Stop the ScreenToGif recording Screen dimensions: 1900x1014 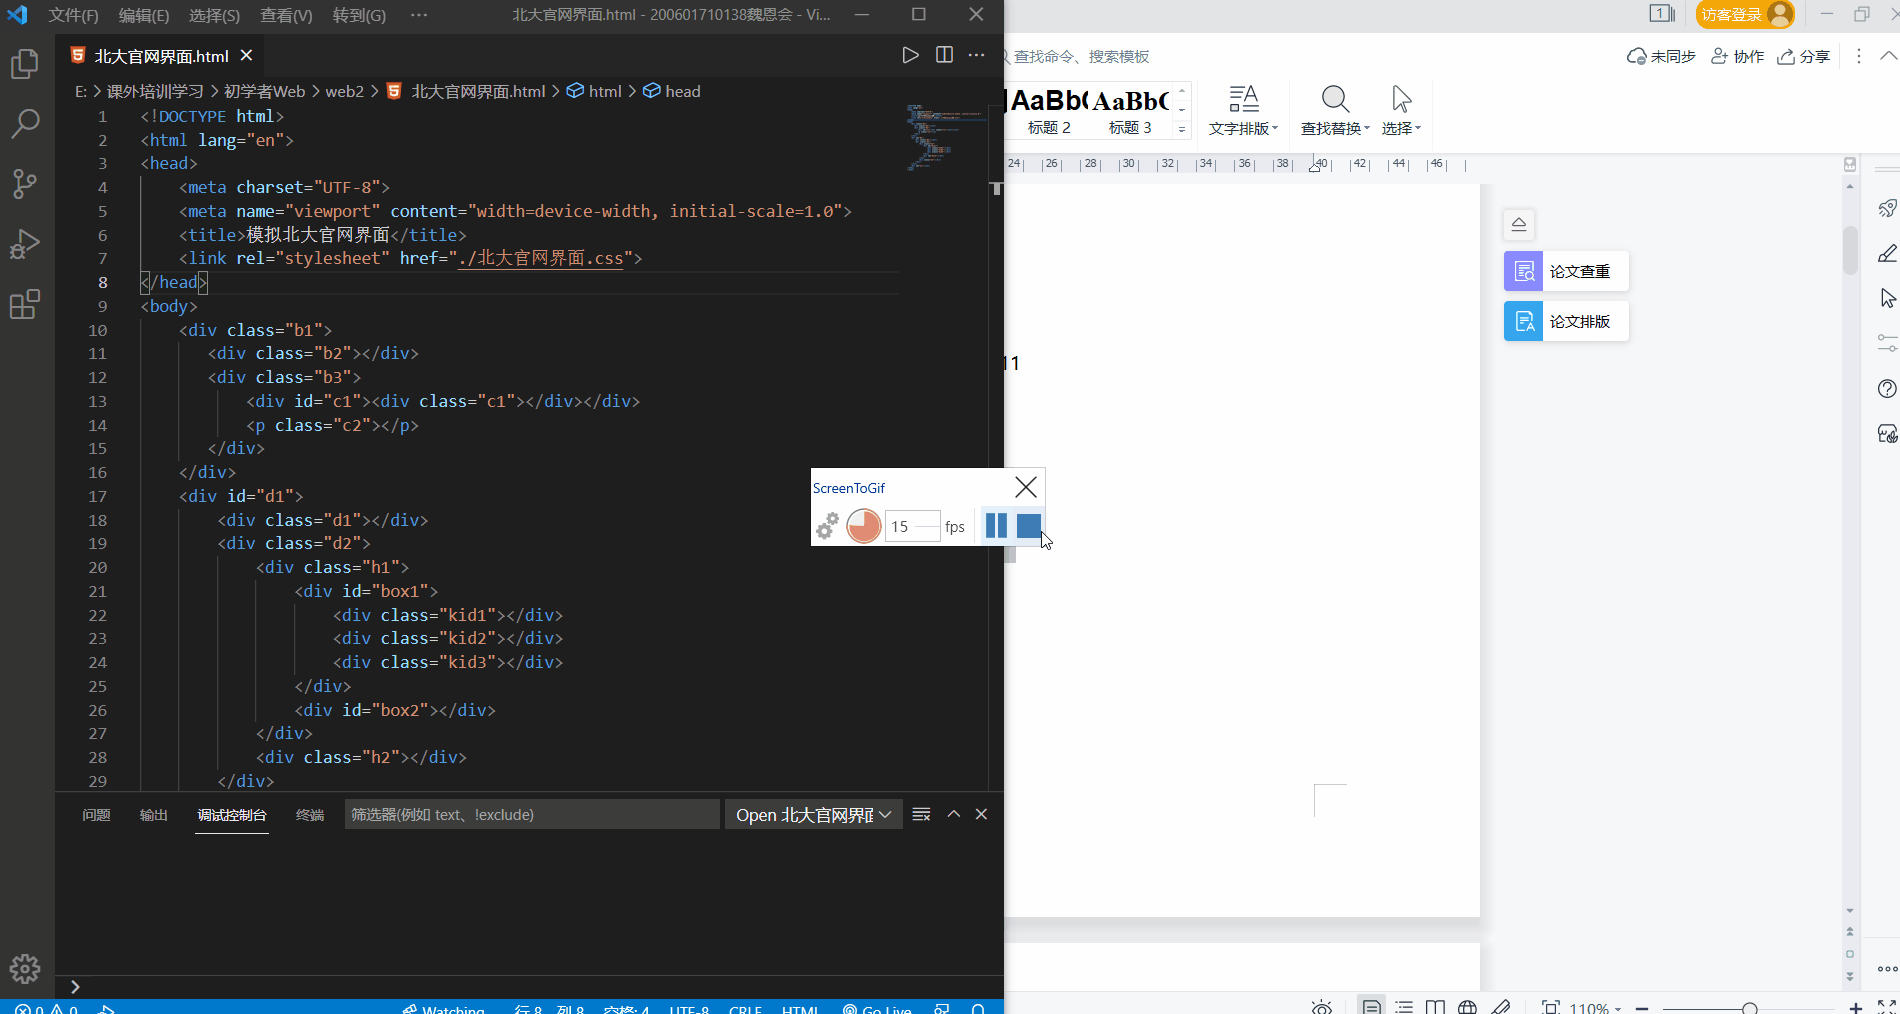1029,525
